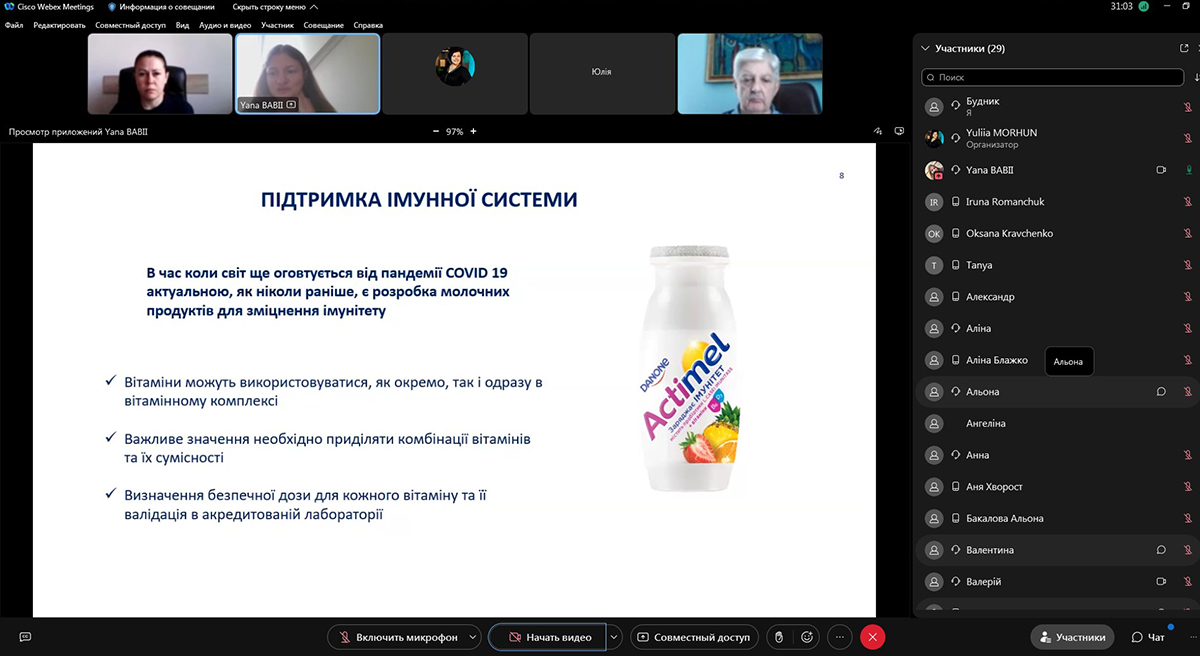Click muted mic icon for Tanya

tap(1188, 265)
